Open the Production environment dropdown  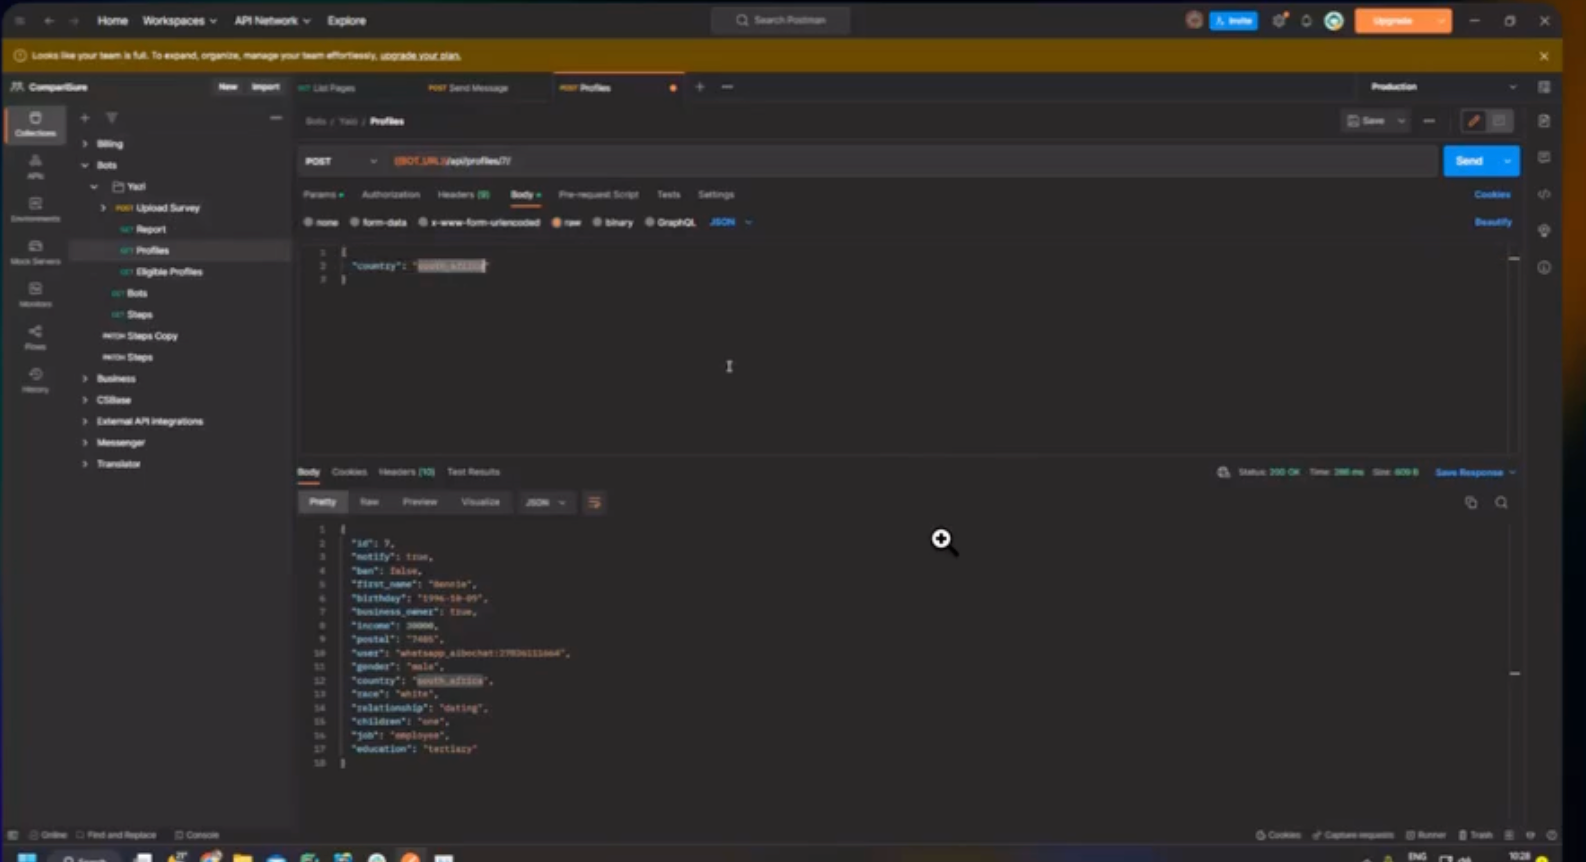pos(1443,87)
